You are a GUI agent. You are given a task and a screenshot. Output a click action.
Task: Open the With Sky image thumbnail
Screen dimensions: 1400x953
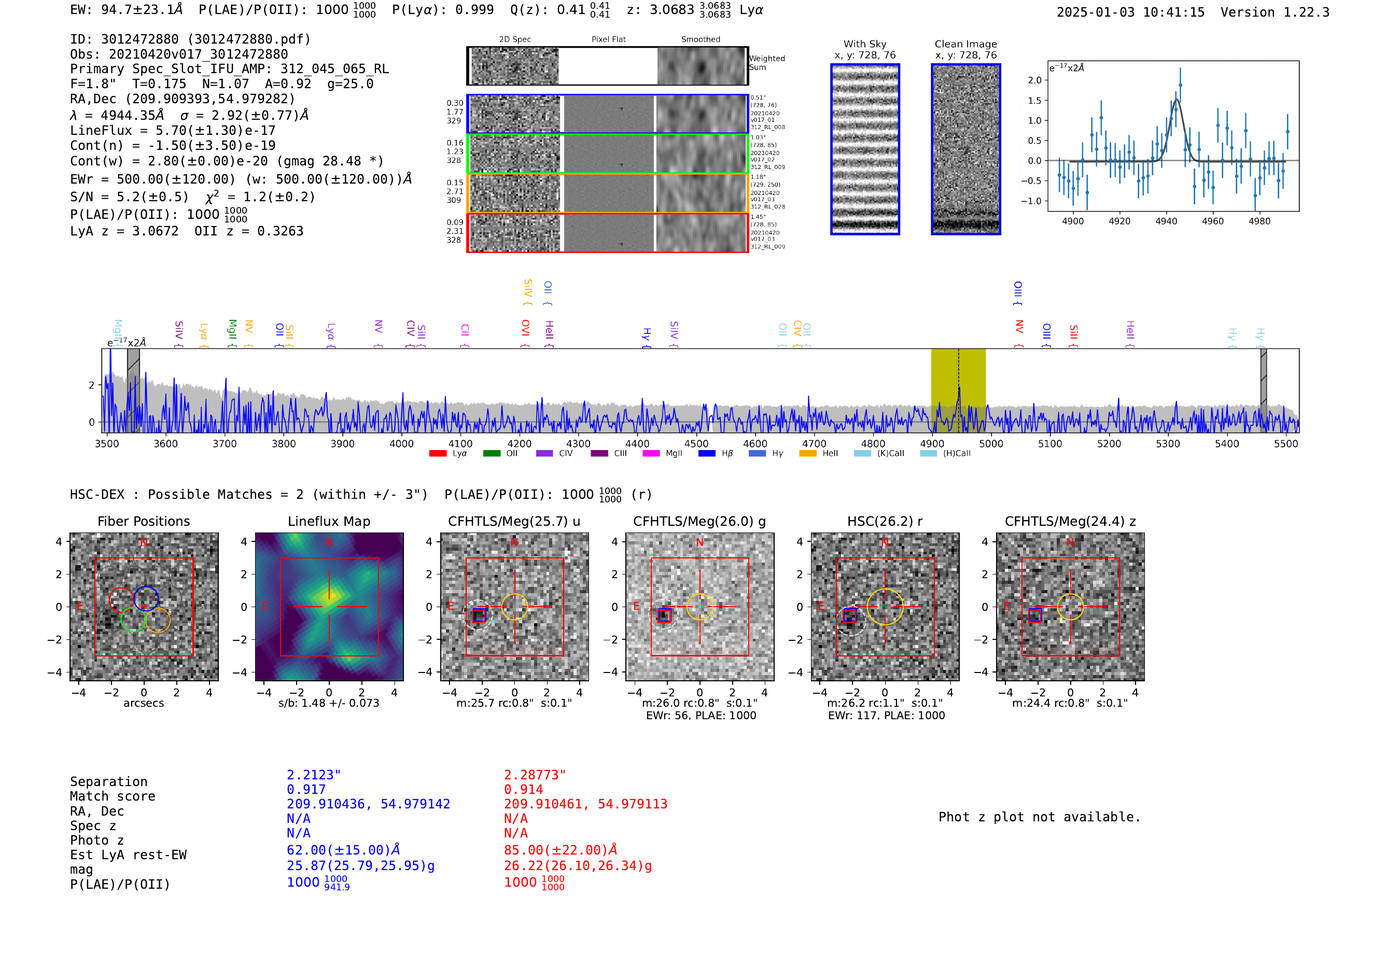865,149
